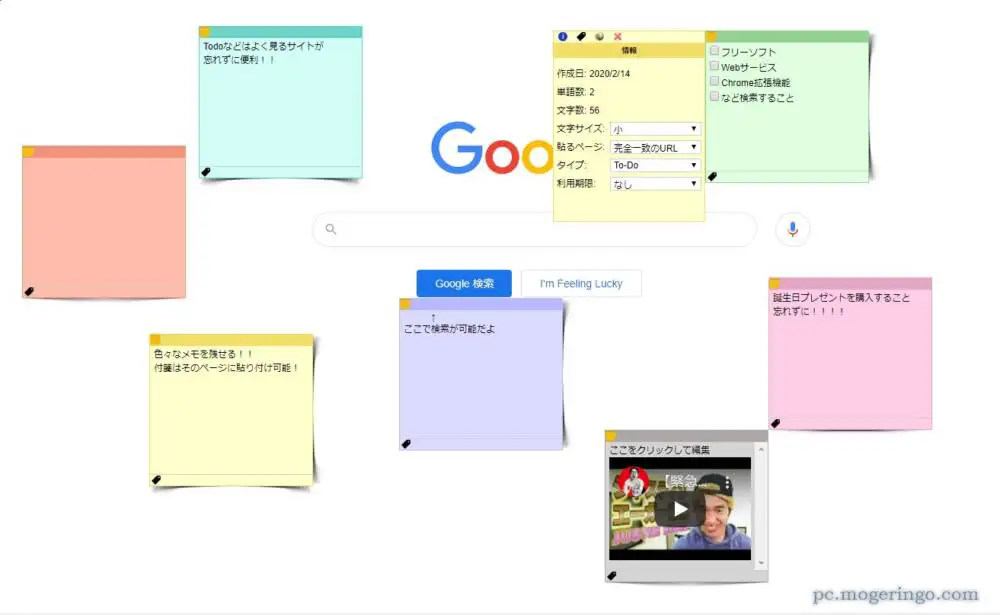Open the 利用期限 dropdown
The height and width of the screenshot is (615, 1000).
(655, 184)
